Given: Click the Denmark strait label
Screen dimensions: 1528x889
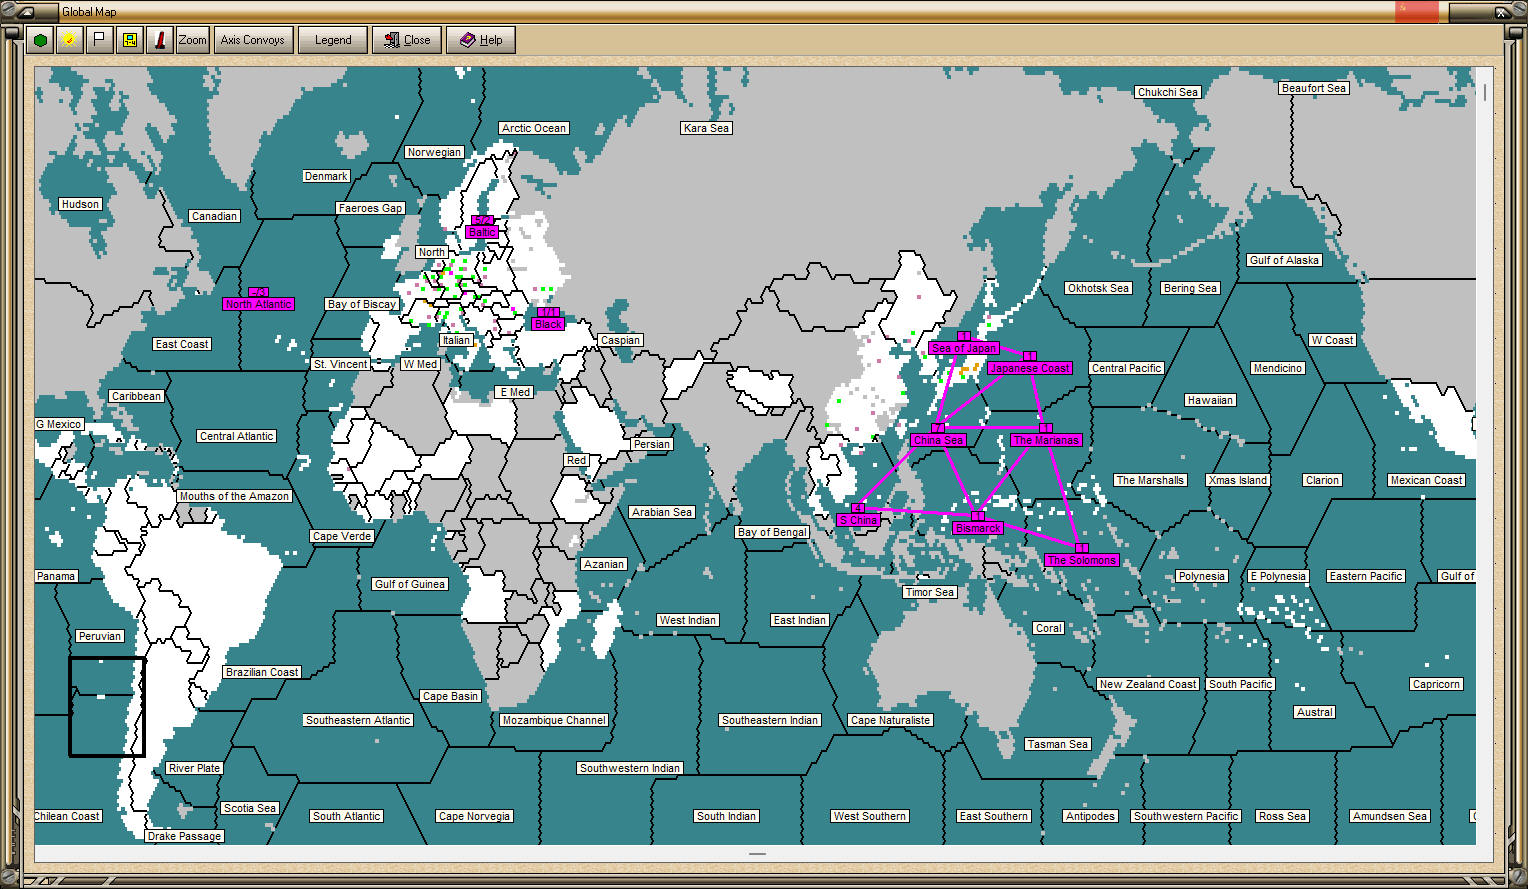Looking at the screenshot, I should coord(326,176).
